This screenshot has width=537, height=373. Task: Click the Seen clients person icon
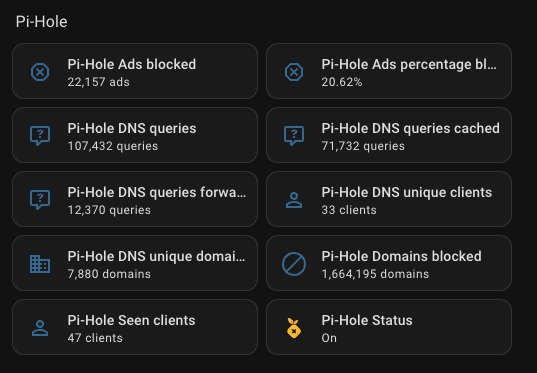pos(40,328)
